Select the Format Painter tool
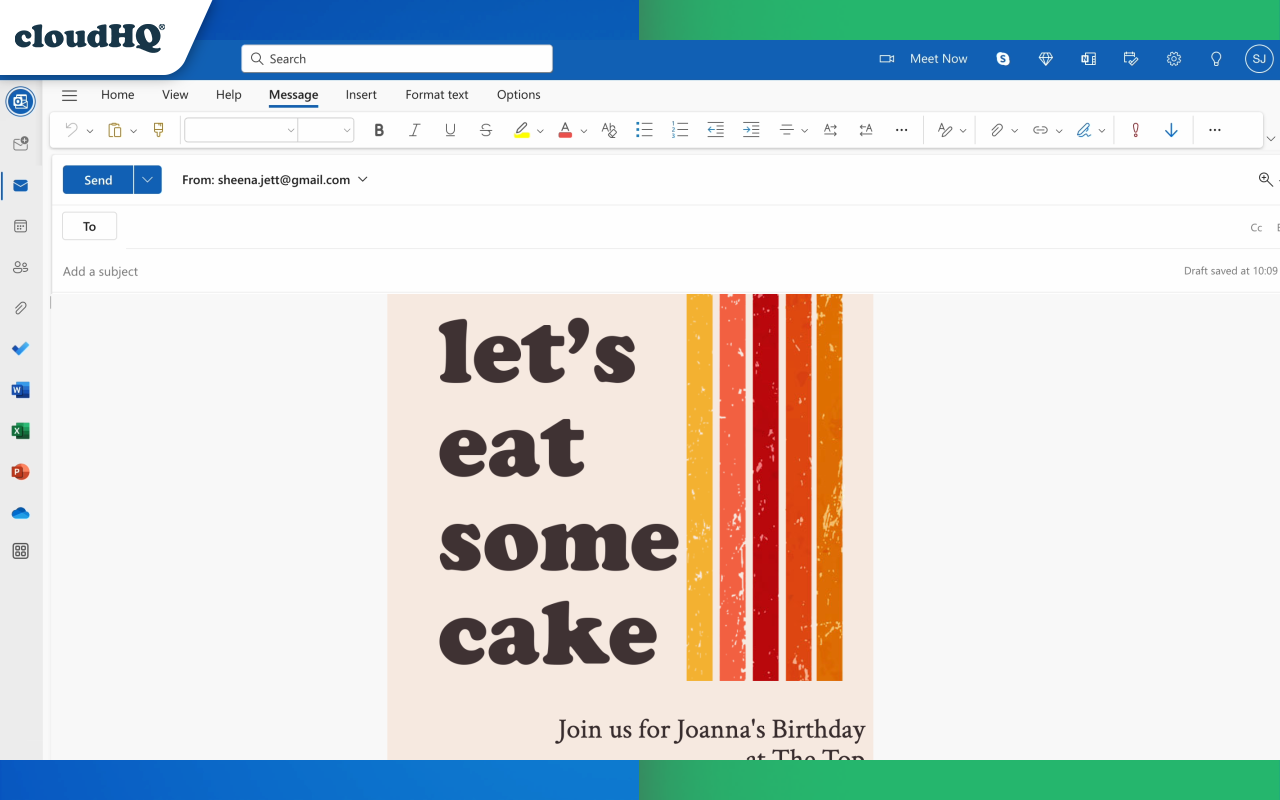 click(158, 129)
